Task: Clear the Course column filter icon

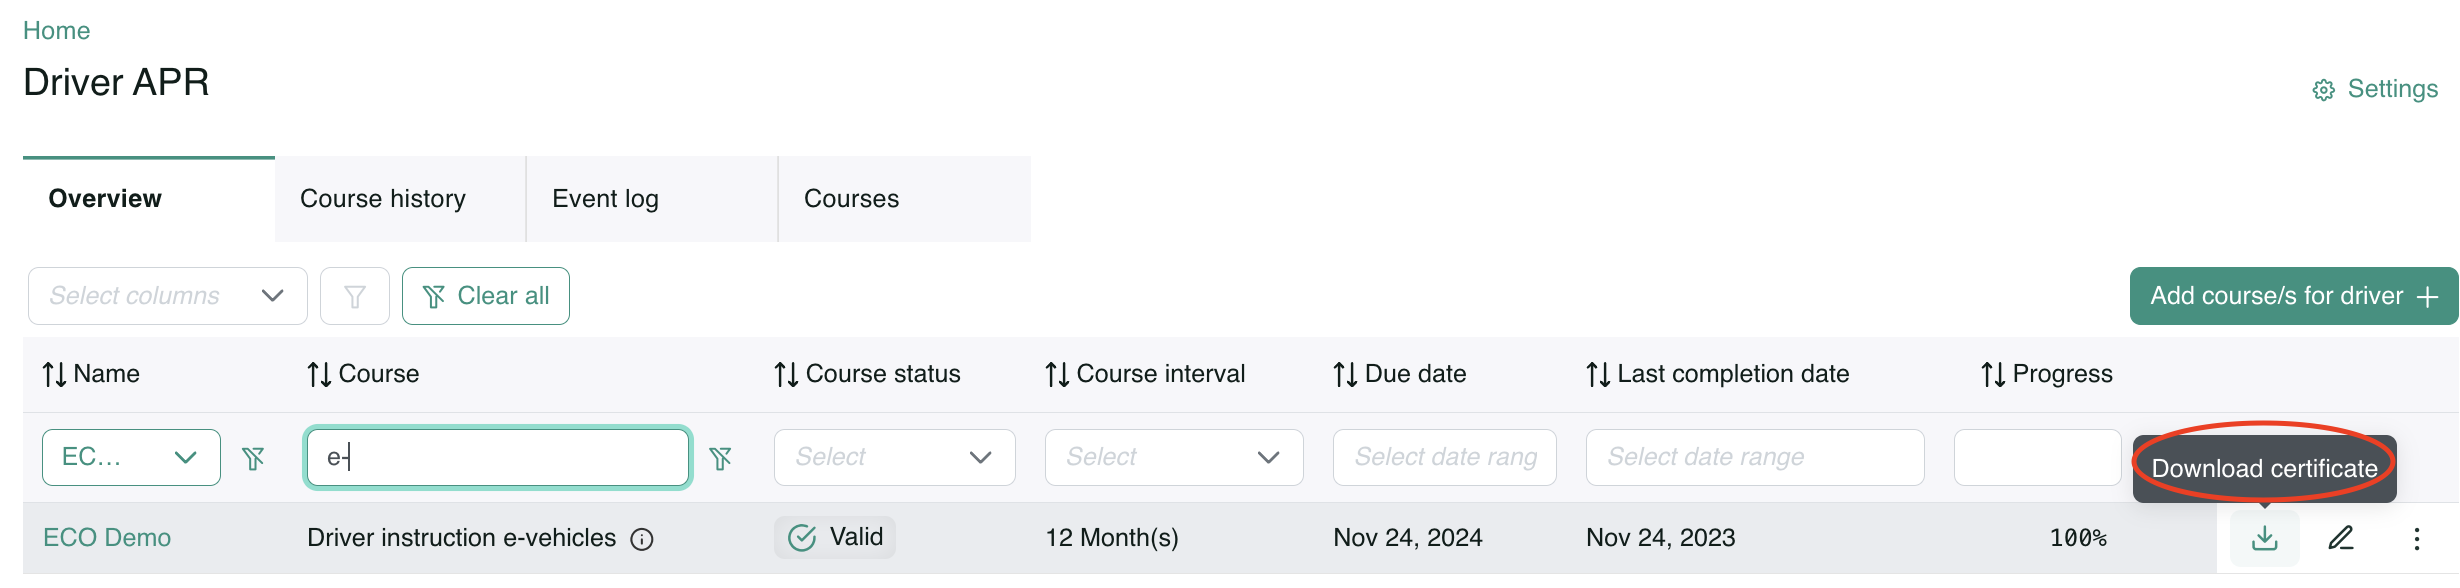Action: (720, 458)
